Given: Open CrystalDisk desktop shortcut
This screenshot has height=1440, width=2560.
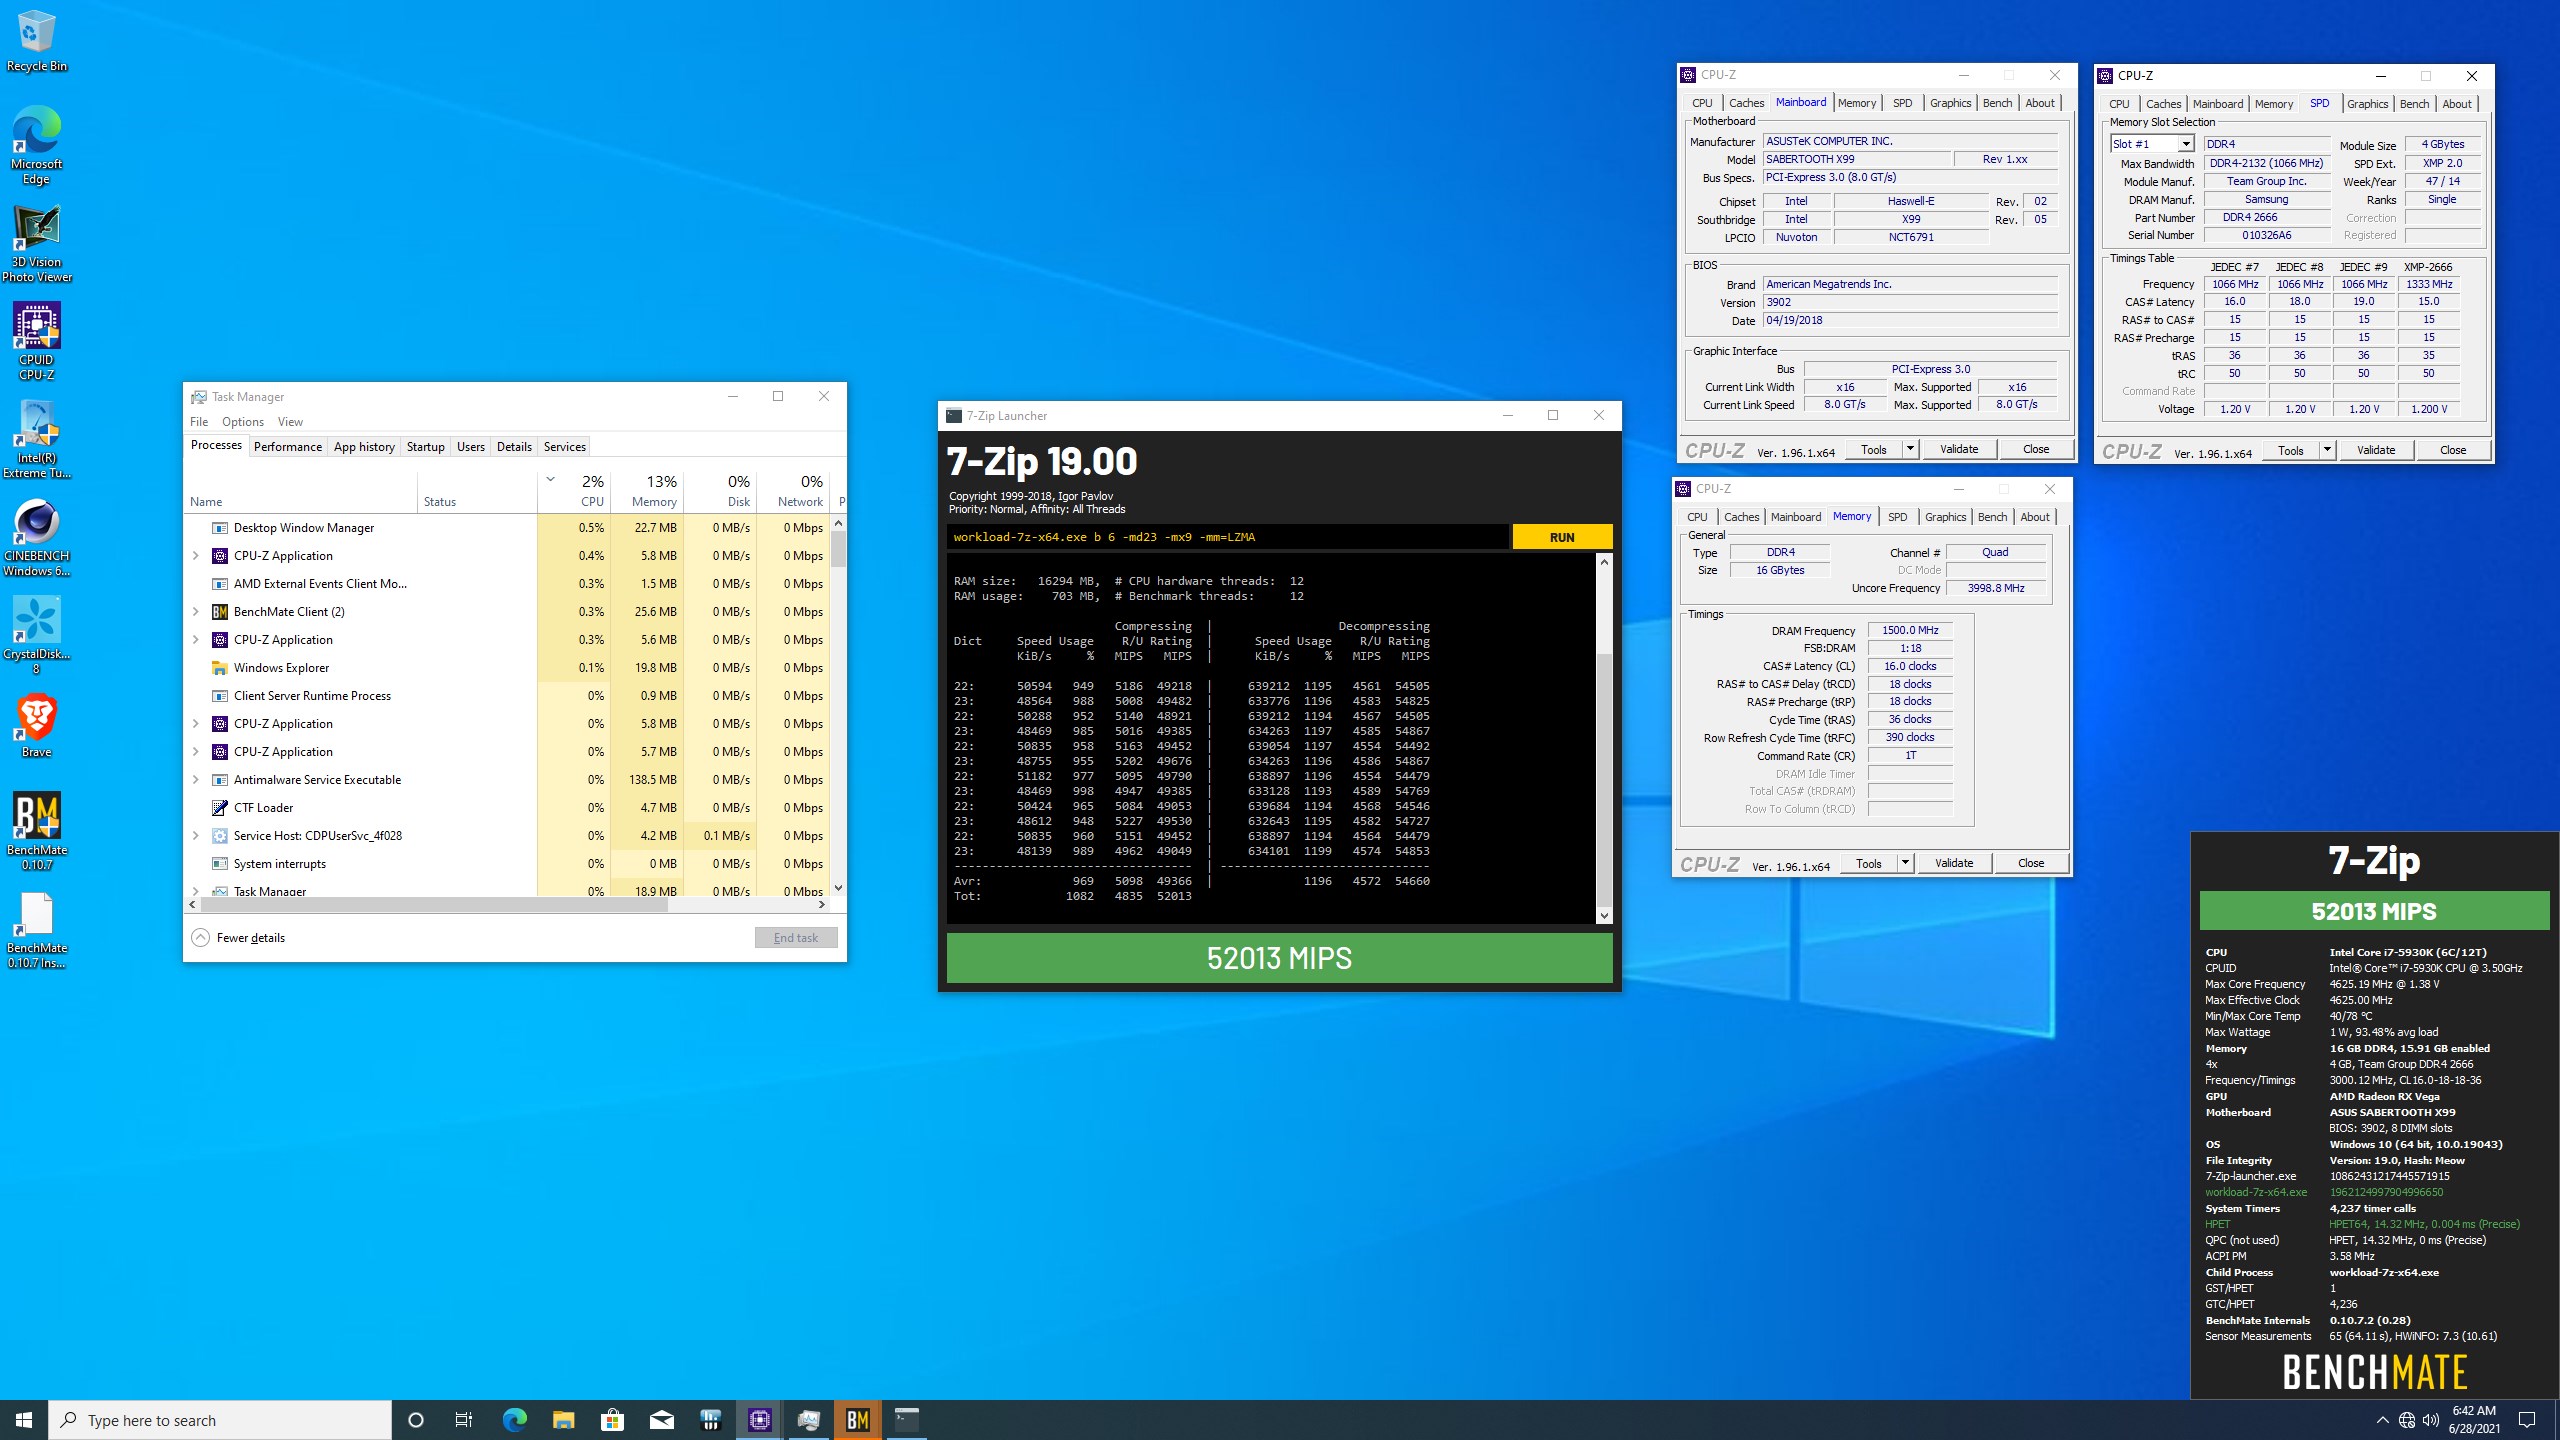Looking at the screenshot, I should tap(37, 635).
